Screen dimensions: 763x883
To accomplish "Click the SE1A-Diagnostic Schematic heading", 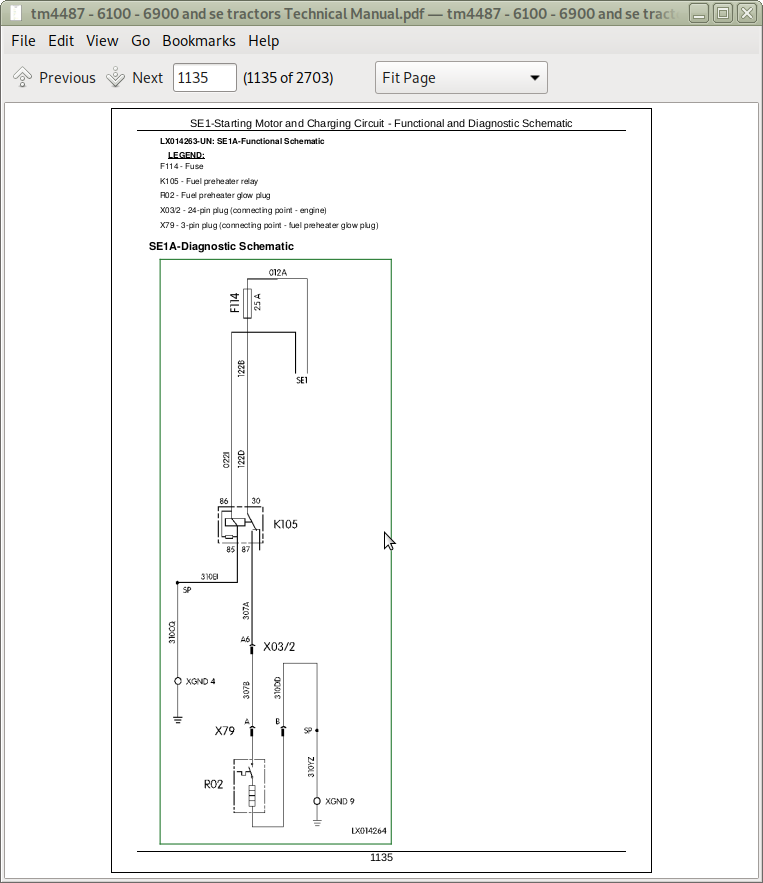I will click(221, 246).
